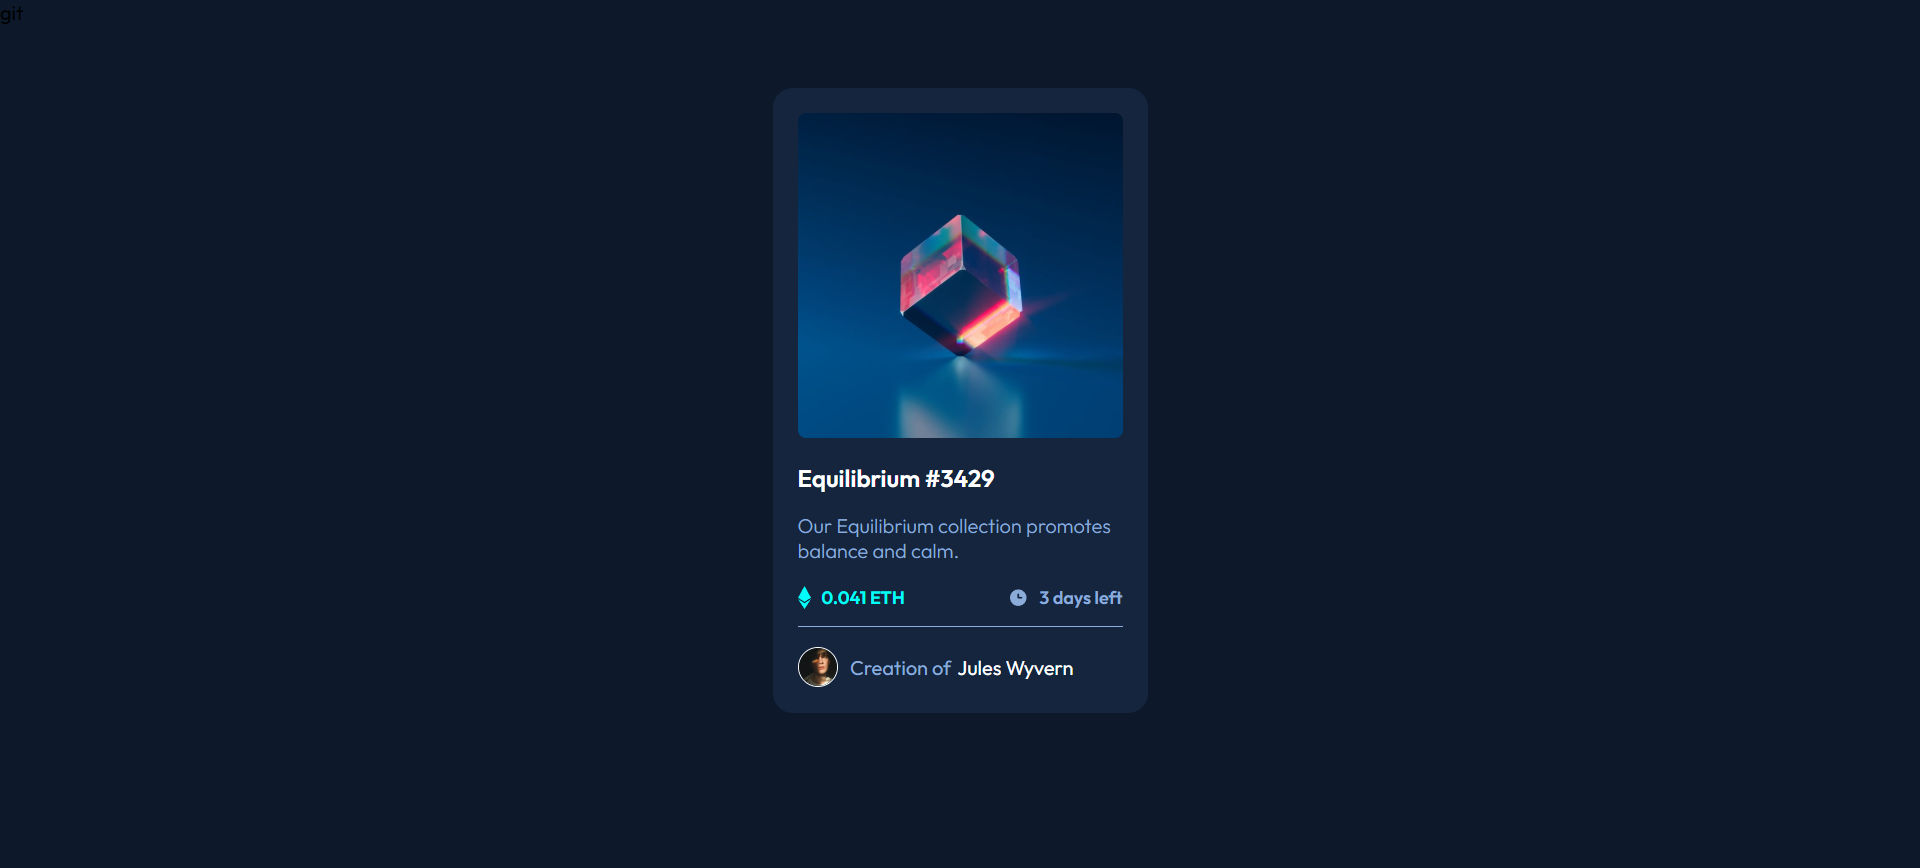Click the word promotes in the description
Screen dimensions: 1920x868
[x=1068, y=527]
